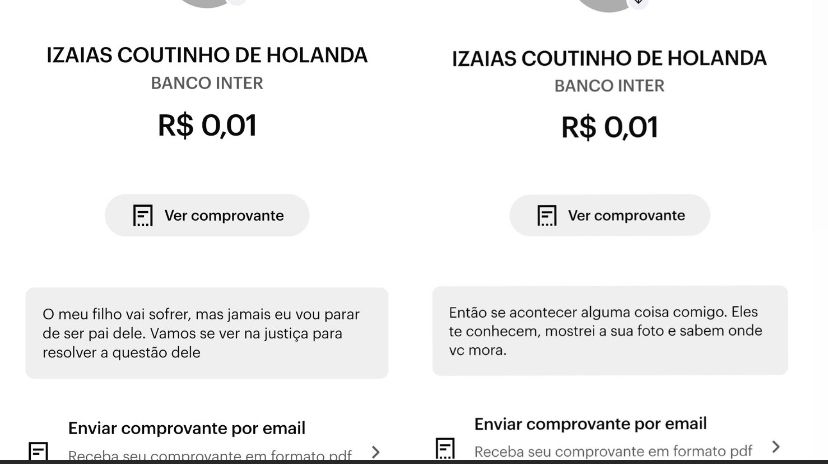Click BANCO INTER label on left screen
This screenshot has height=464, width=828.
[x=207, y=84]
